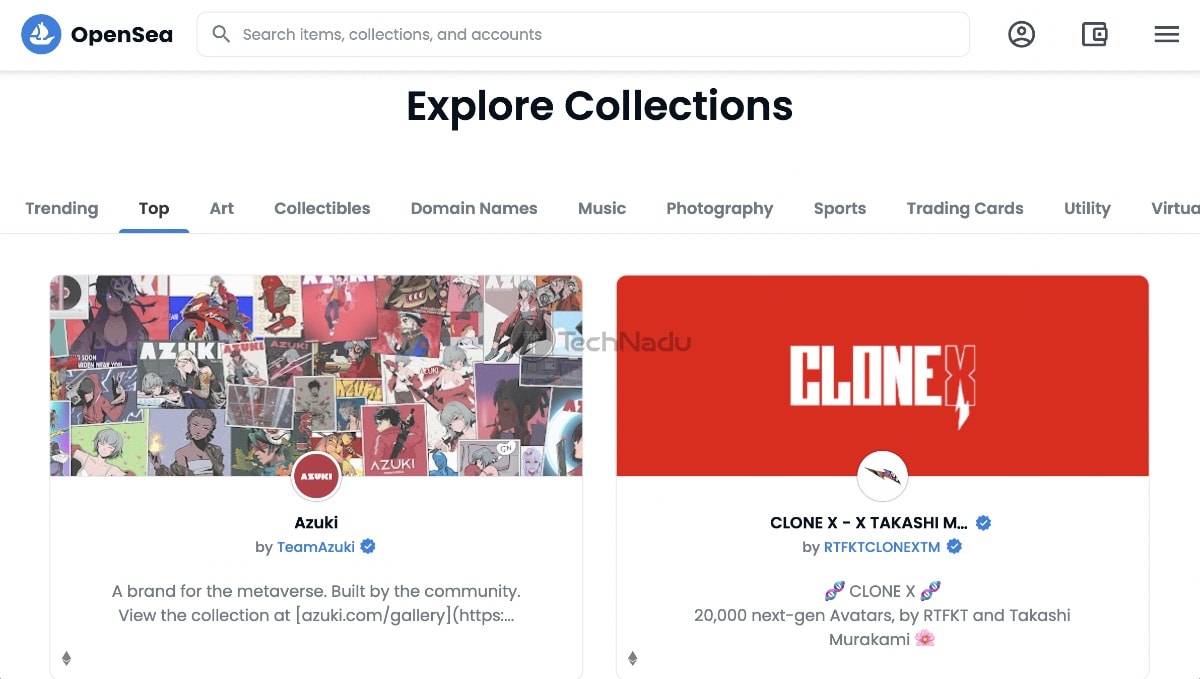Click Ethereum icon on CLONE X card
This screenshot has width=1200, height=679.
(x=632, y=658)
